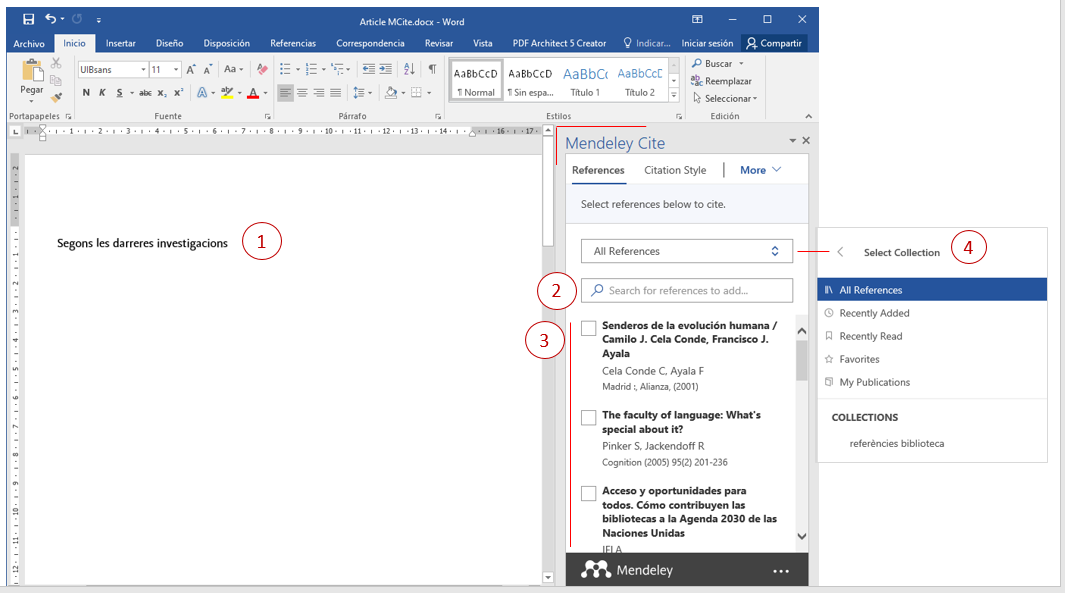
Task: Check the 'Senderos de la evolución humana' reference
Action: [589, 327]
